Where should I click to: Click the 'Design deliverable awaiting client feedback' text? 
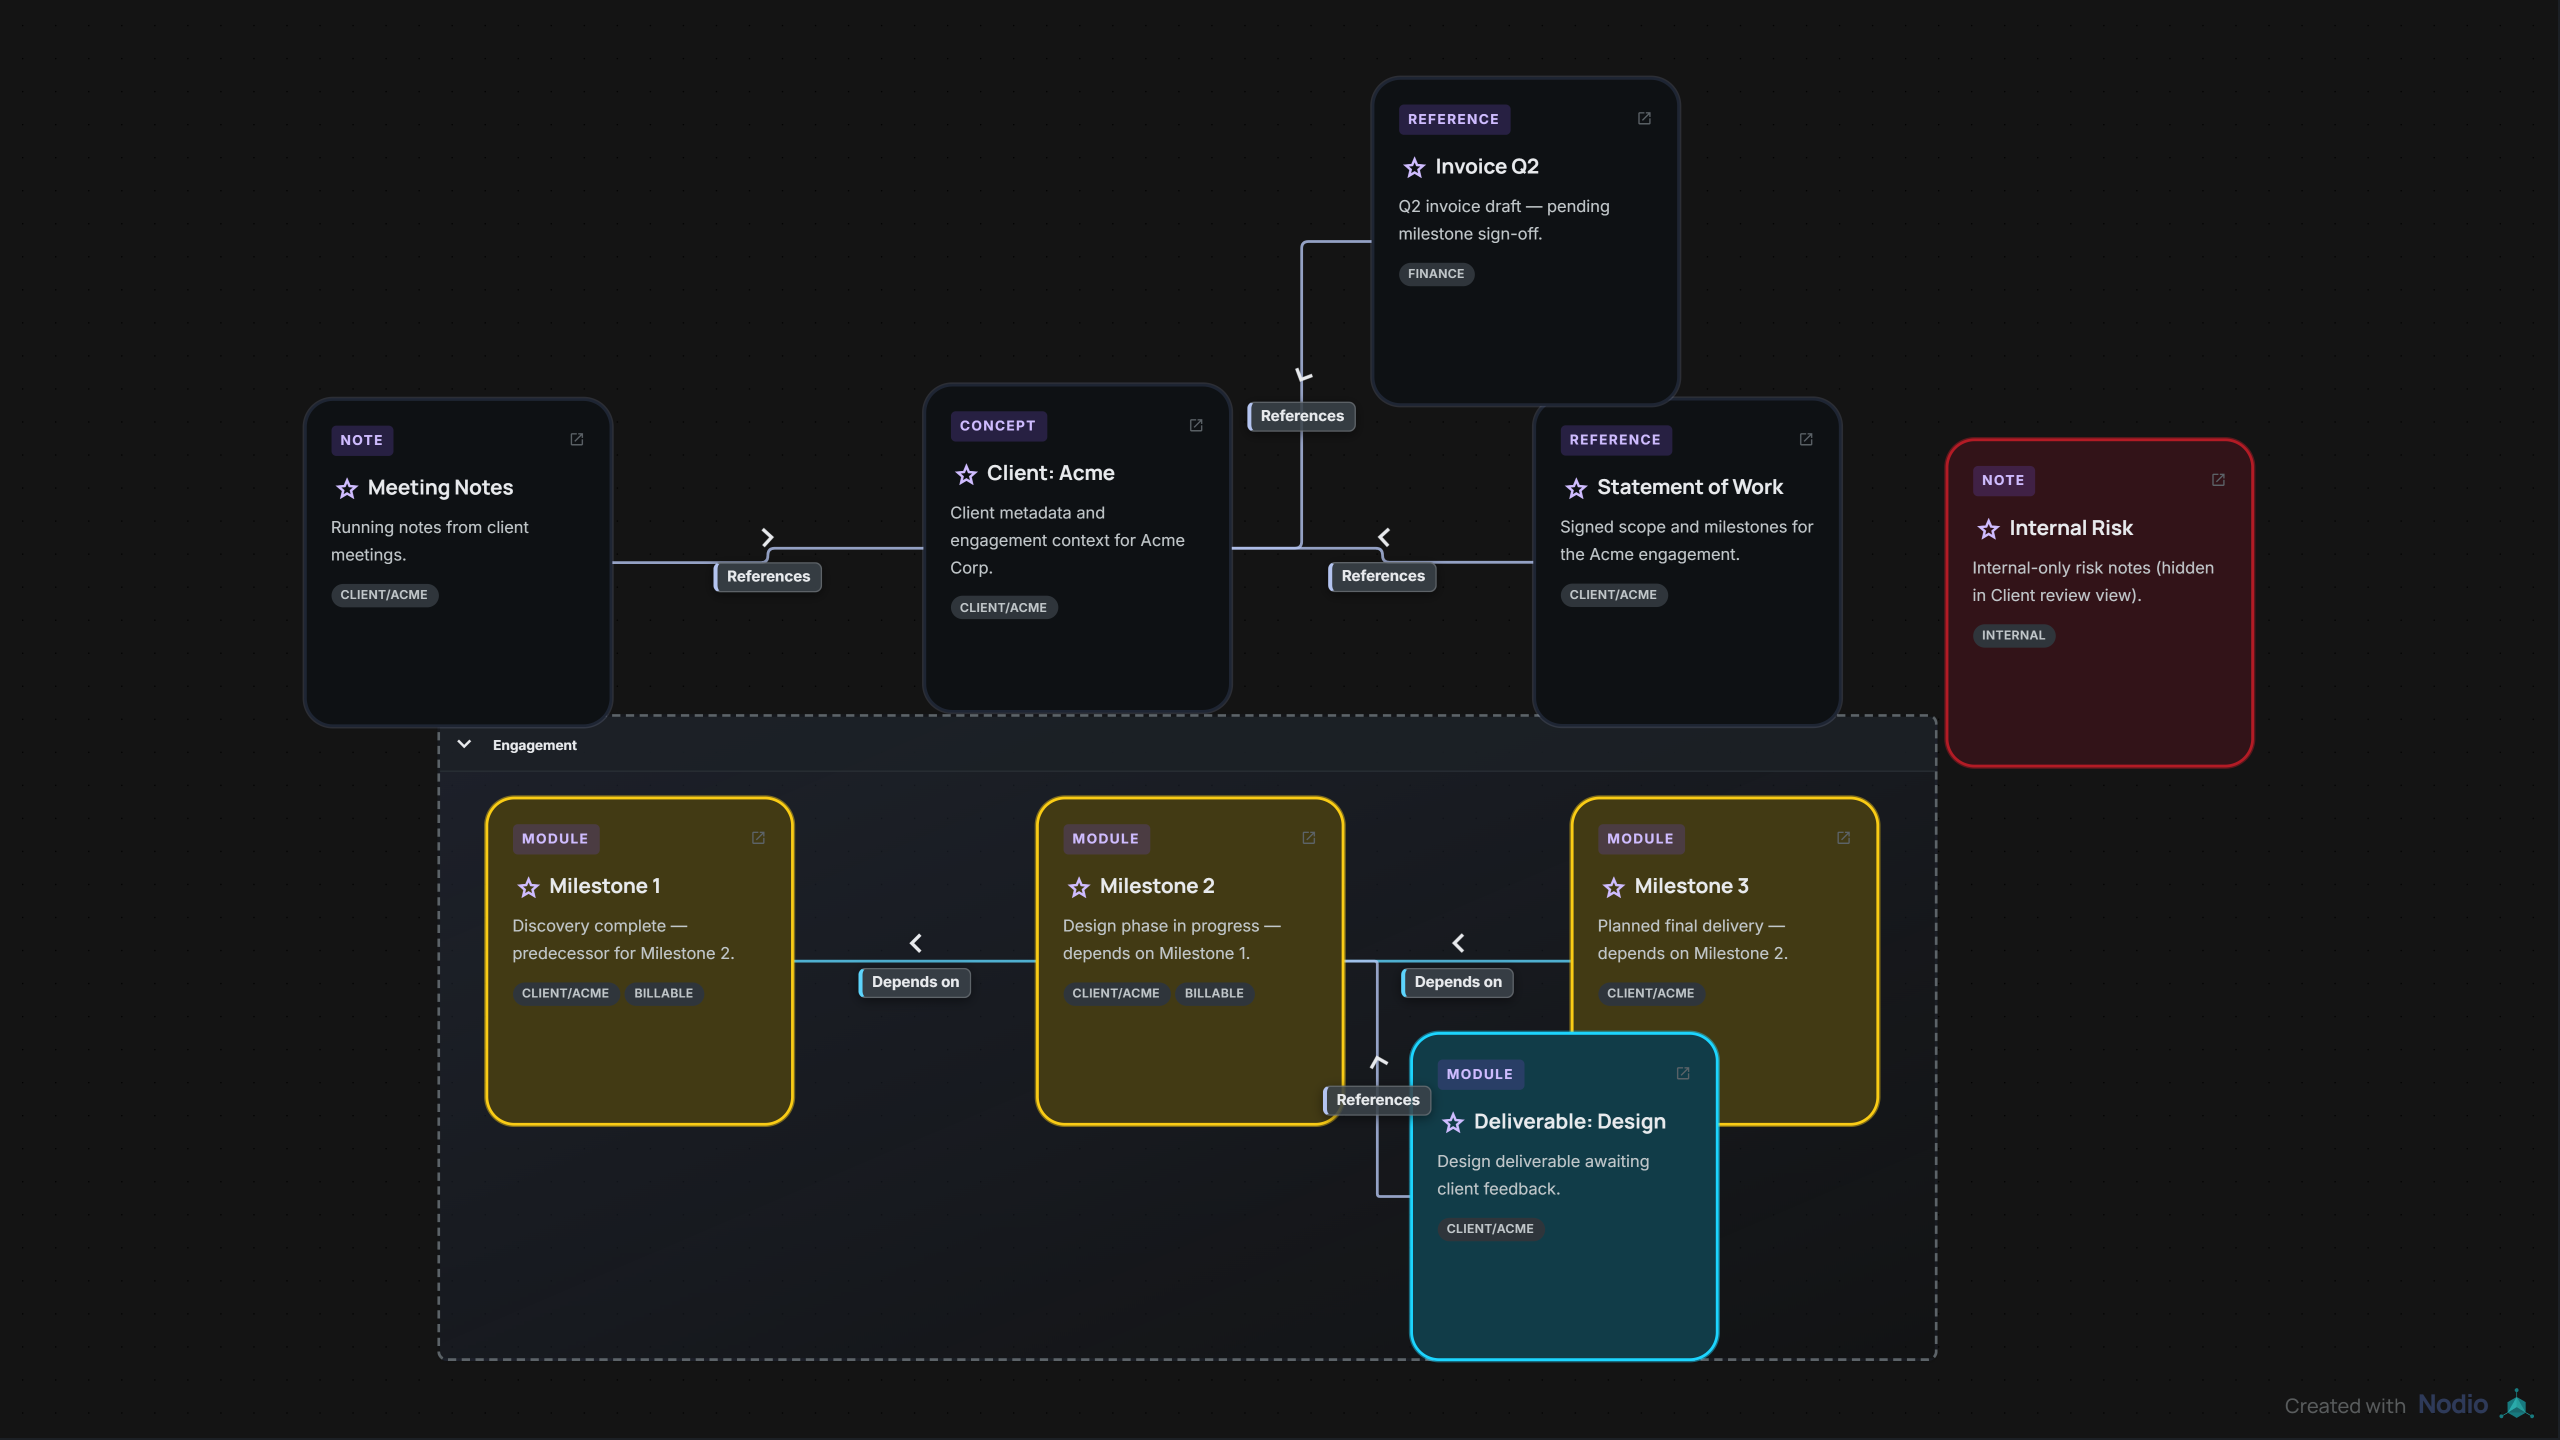(x=1543, y=1175)
